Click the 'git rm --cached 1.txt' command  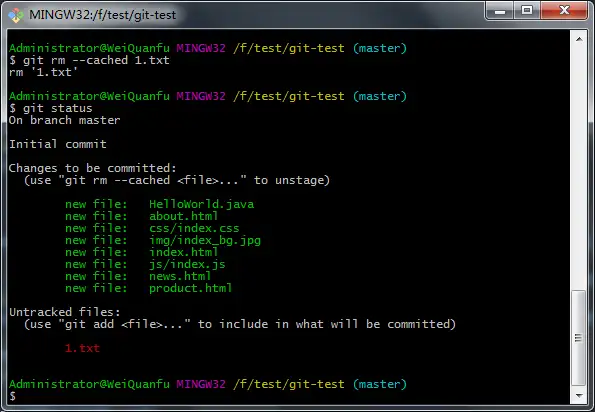coord(96,60)
